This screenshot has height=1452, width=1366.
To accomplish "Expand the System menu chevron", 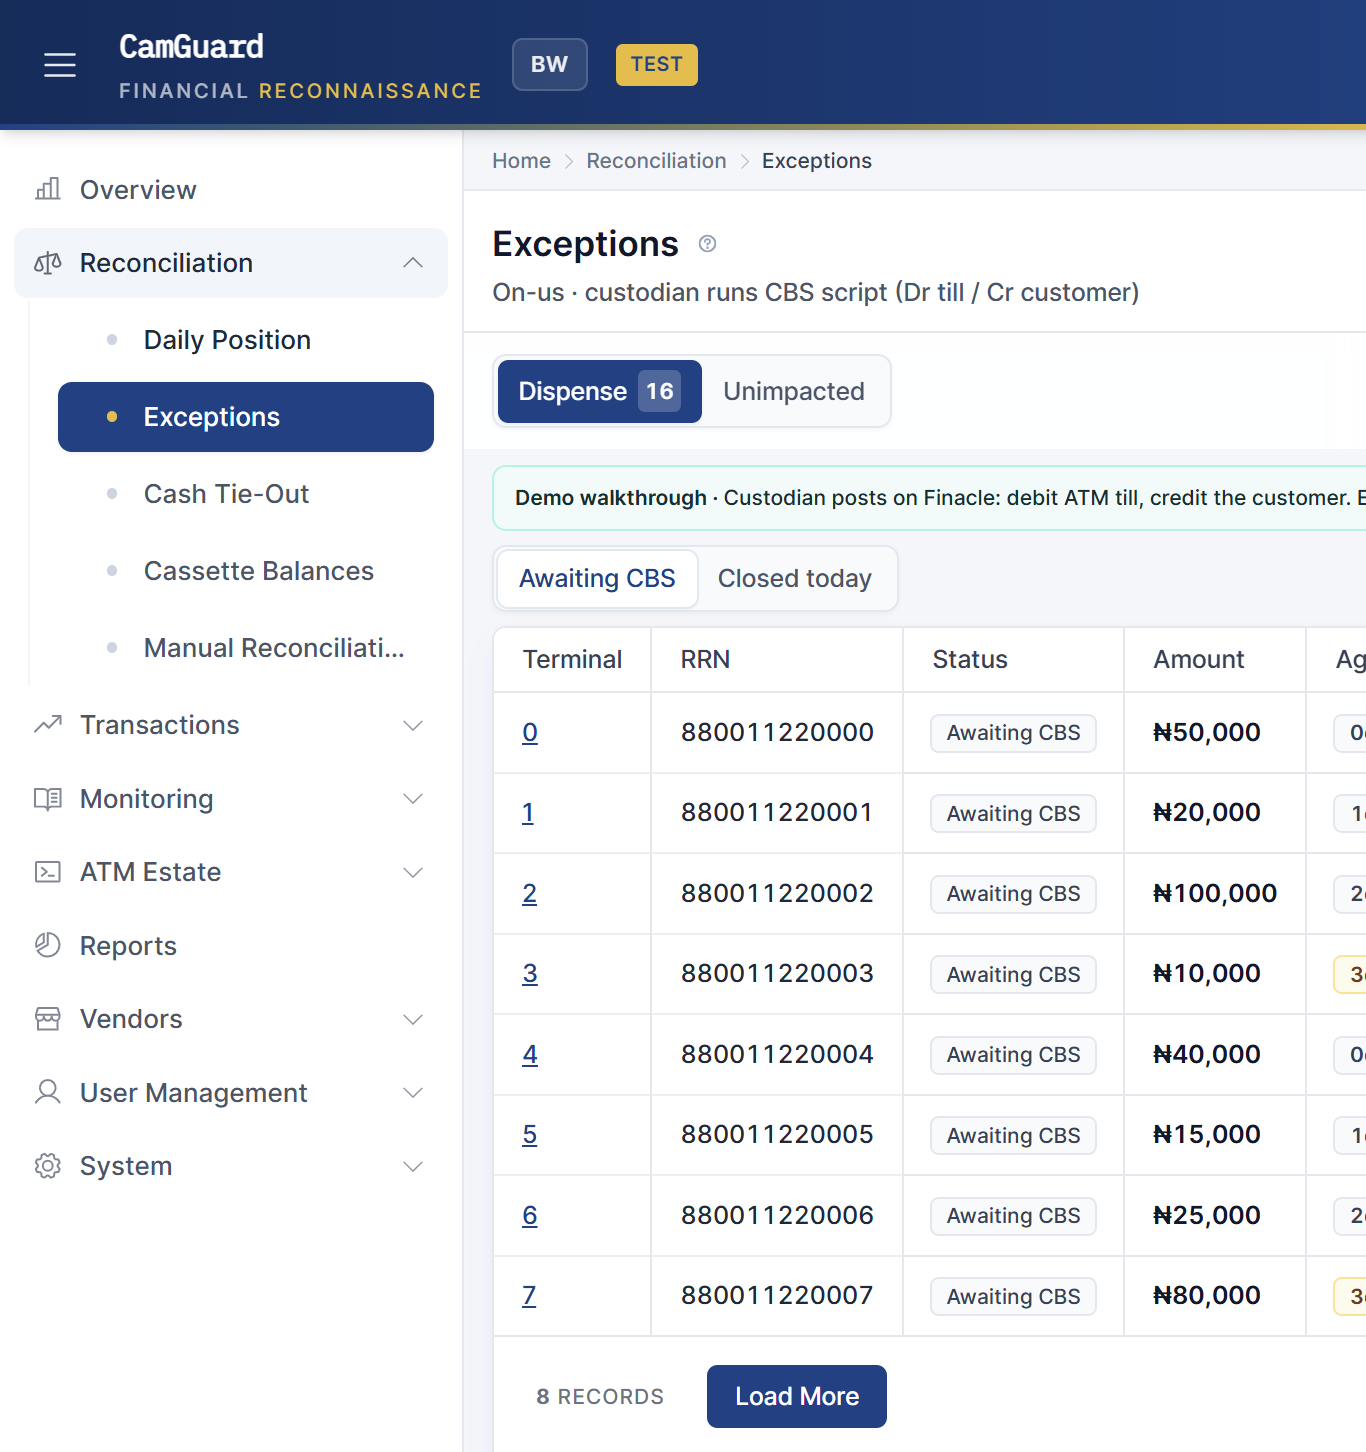I will (413, 1166).
